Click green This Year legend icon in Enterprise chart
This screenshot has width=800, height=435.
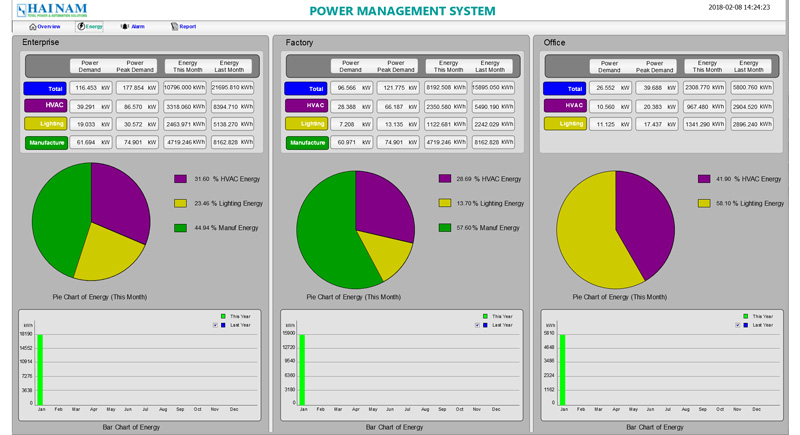coord(223,316)
